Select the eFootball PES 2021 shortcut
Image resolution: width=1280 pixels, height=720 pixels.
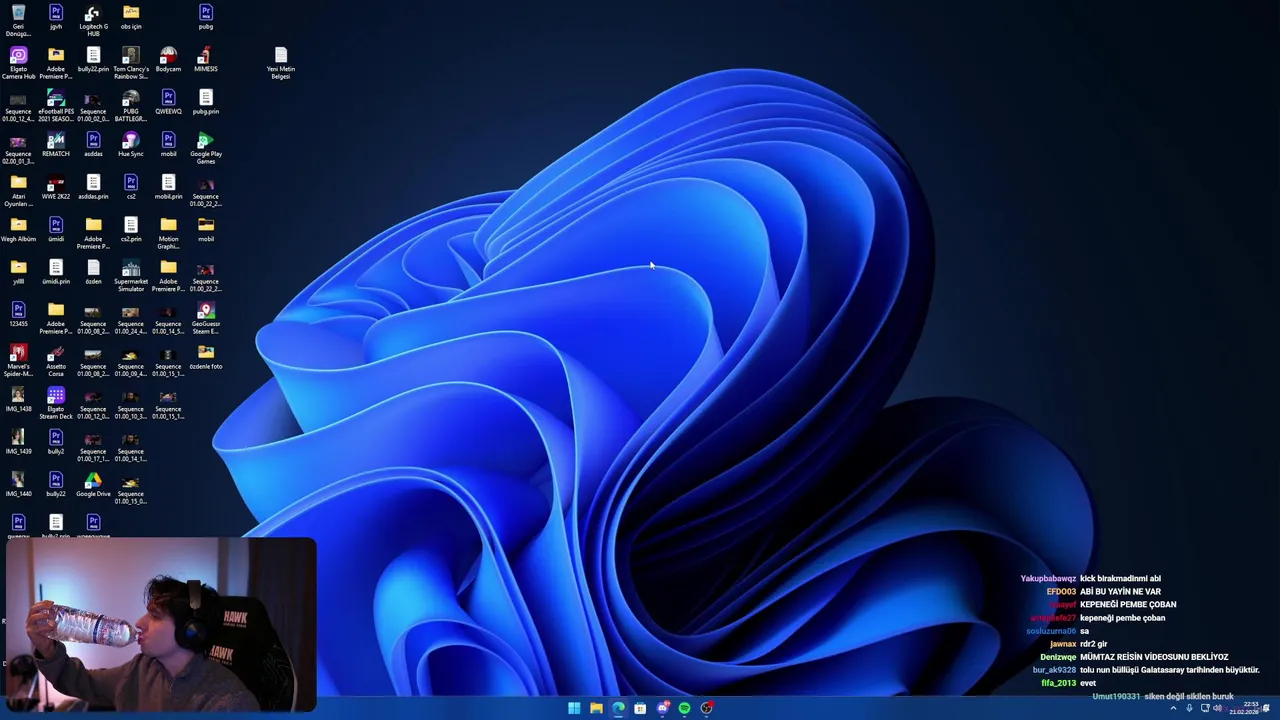[x=56, y=106]
